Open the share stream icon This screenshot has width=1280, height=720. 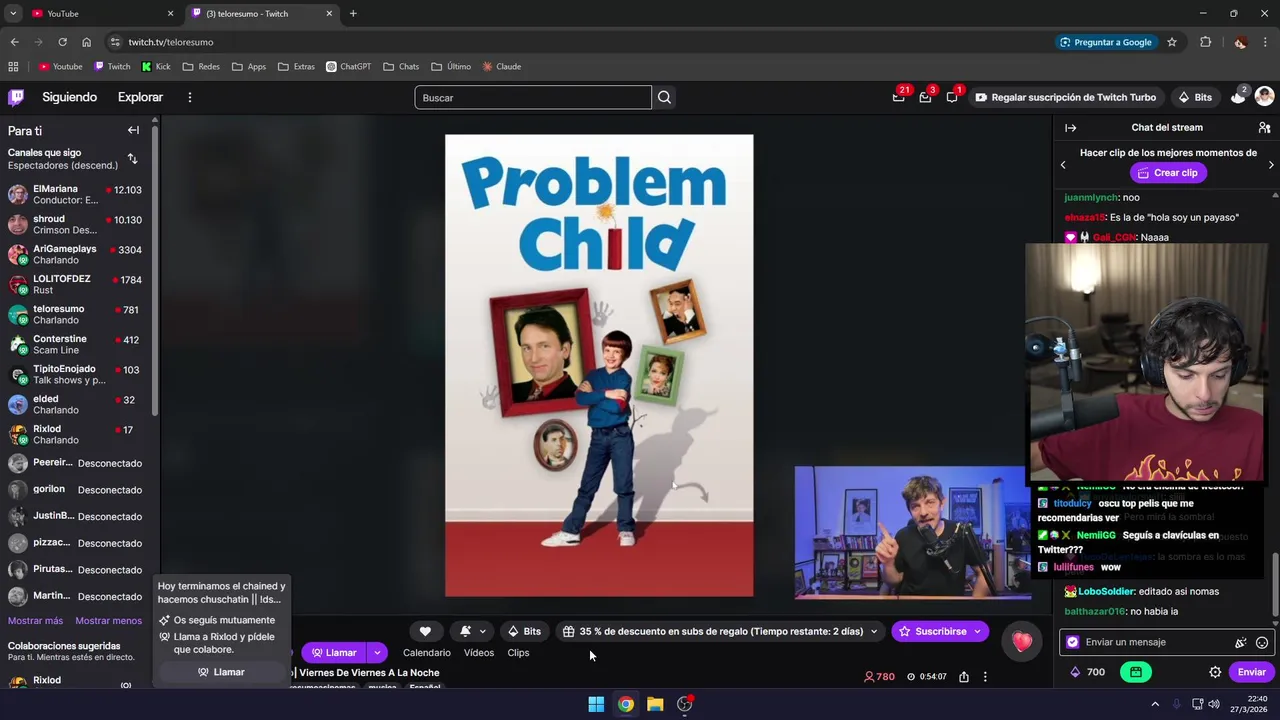coord(963,677)
